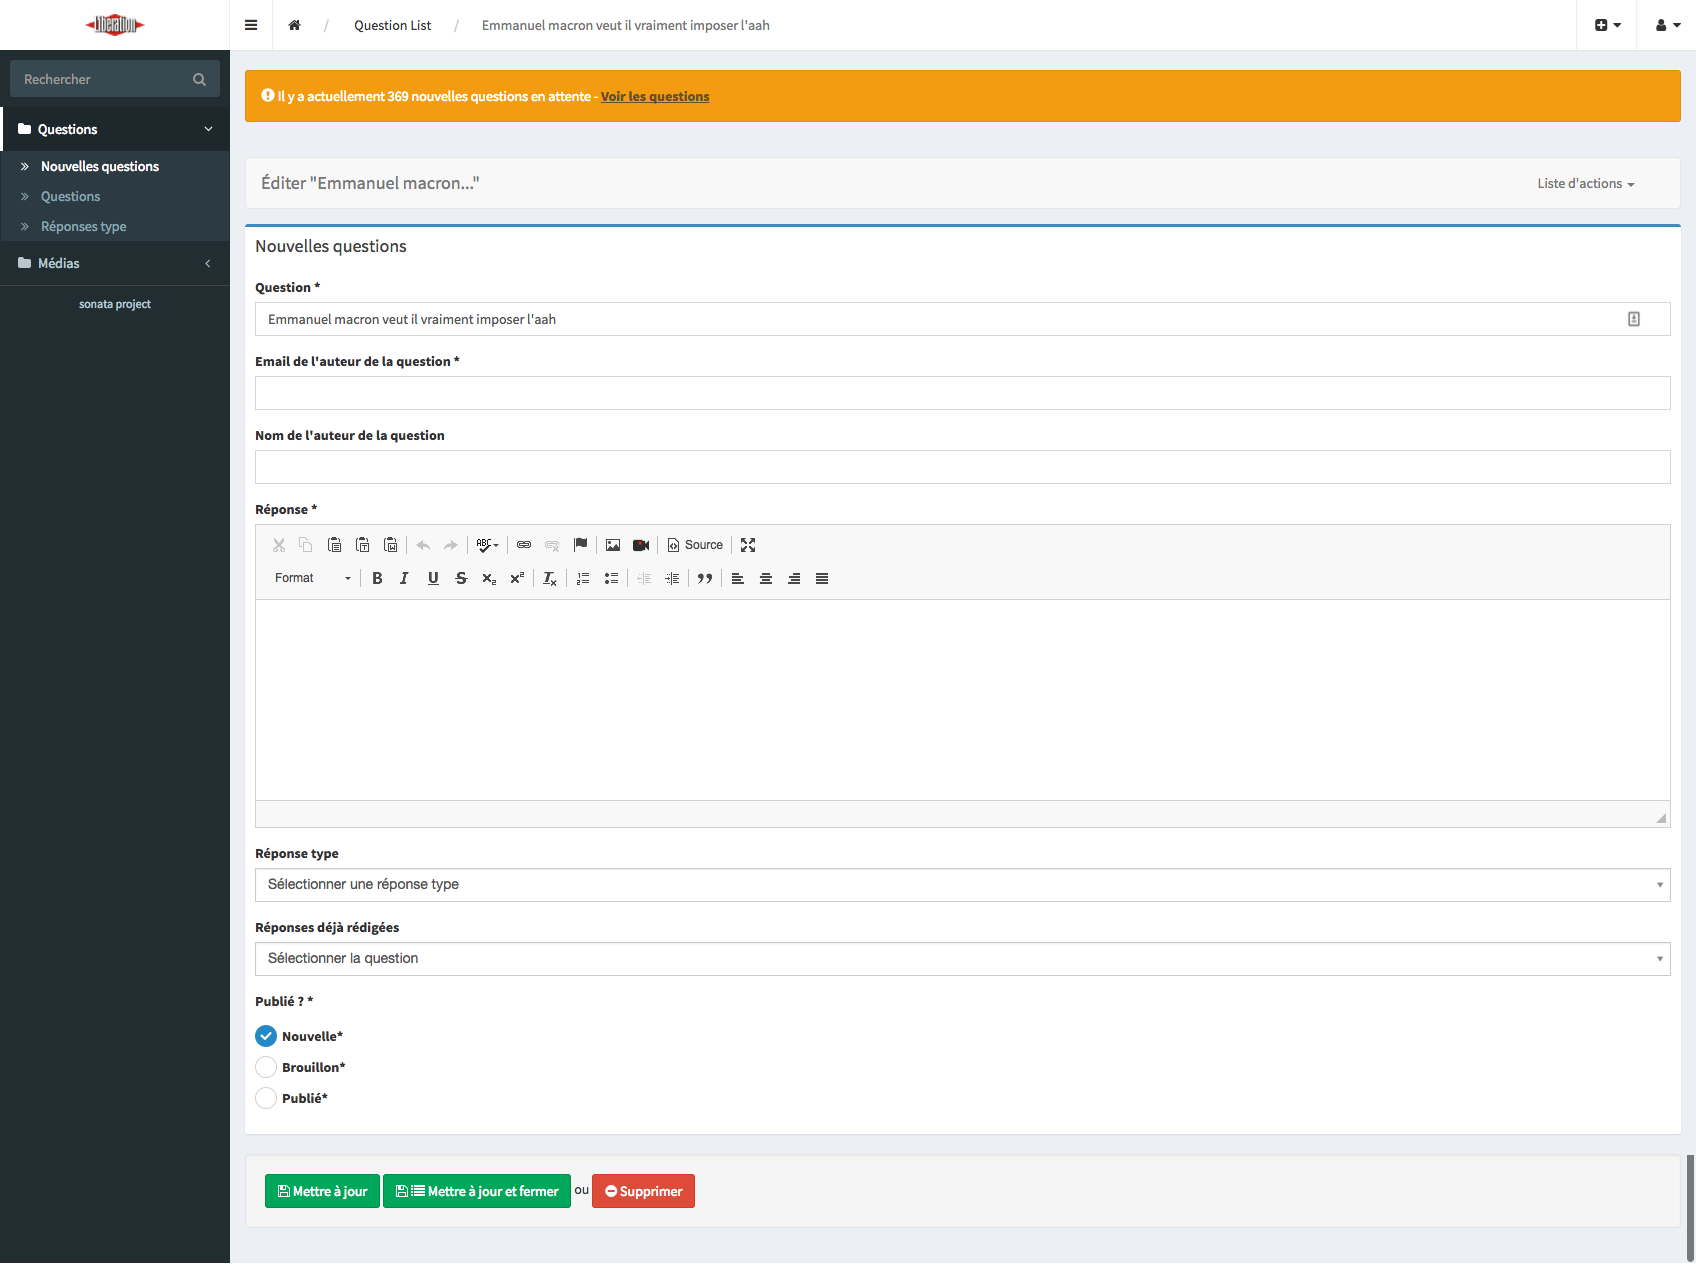Image resolution: width=1696 pixels, height=1264 pixels.
Task: Insert a numbered list
Action: (x=583, y=578)
